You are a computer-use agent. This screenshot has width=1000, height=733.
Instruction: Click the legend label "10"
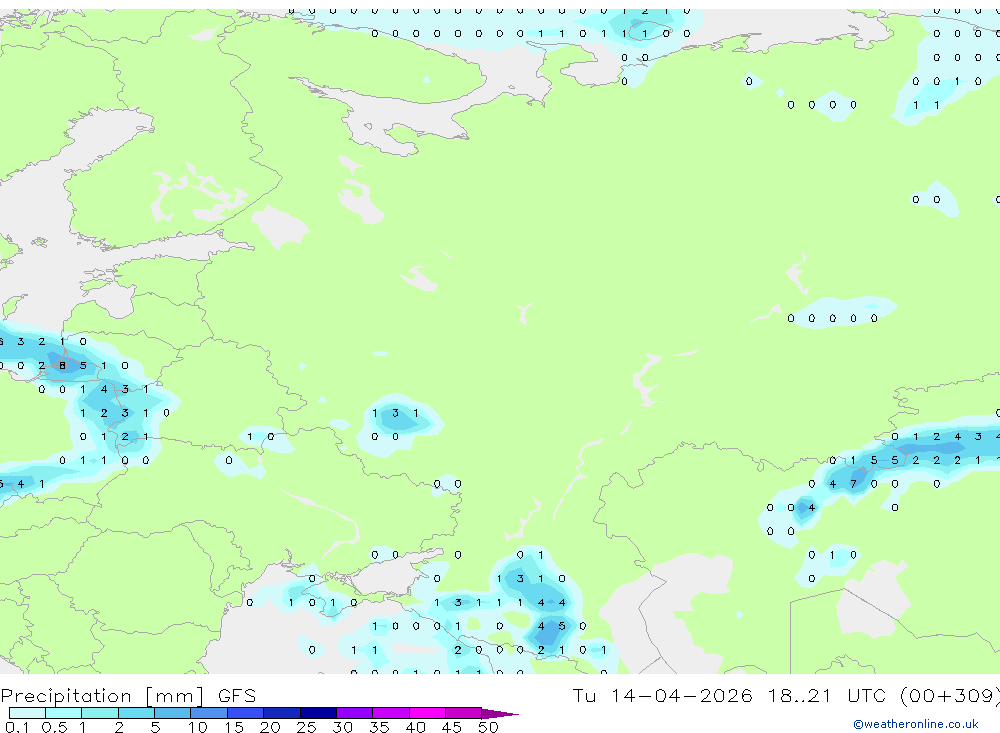pyautogui.click(x=198, y=727)
